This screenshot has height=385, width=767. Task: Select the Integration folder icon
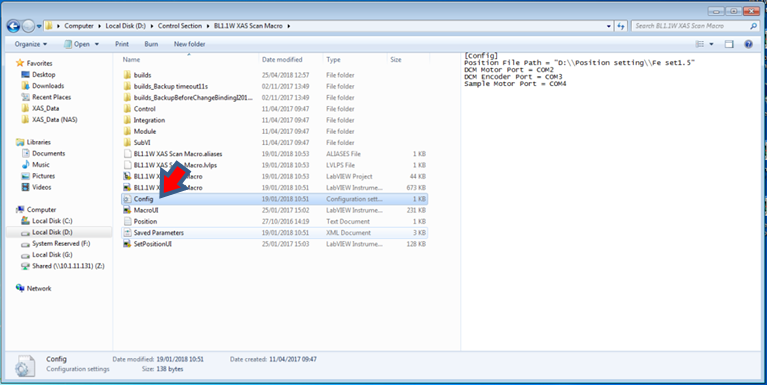[127, 120]
